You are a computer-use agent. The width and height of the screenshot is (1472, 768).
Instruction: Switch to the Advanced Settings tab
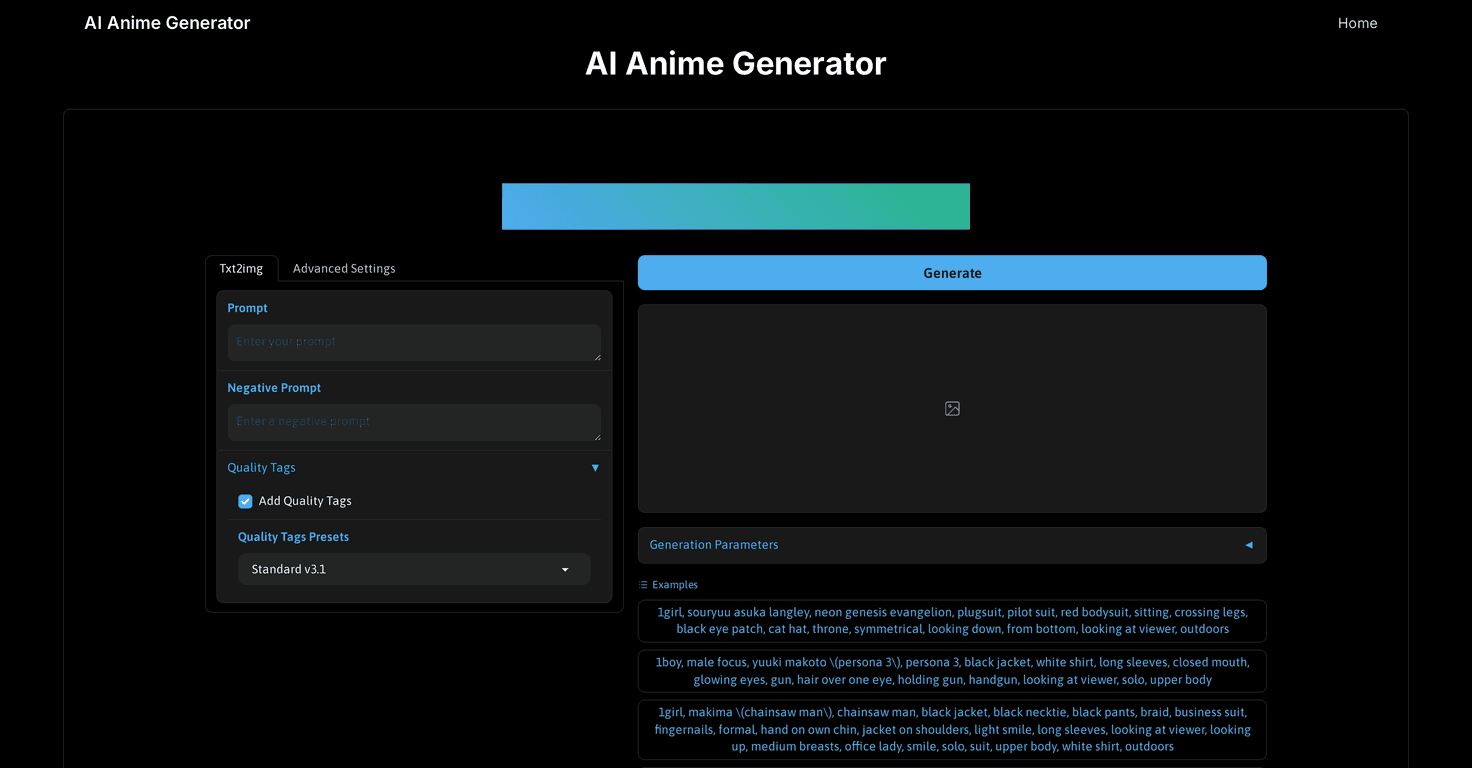pyautogui.click(x=343, y=268)
